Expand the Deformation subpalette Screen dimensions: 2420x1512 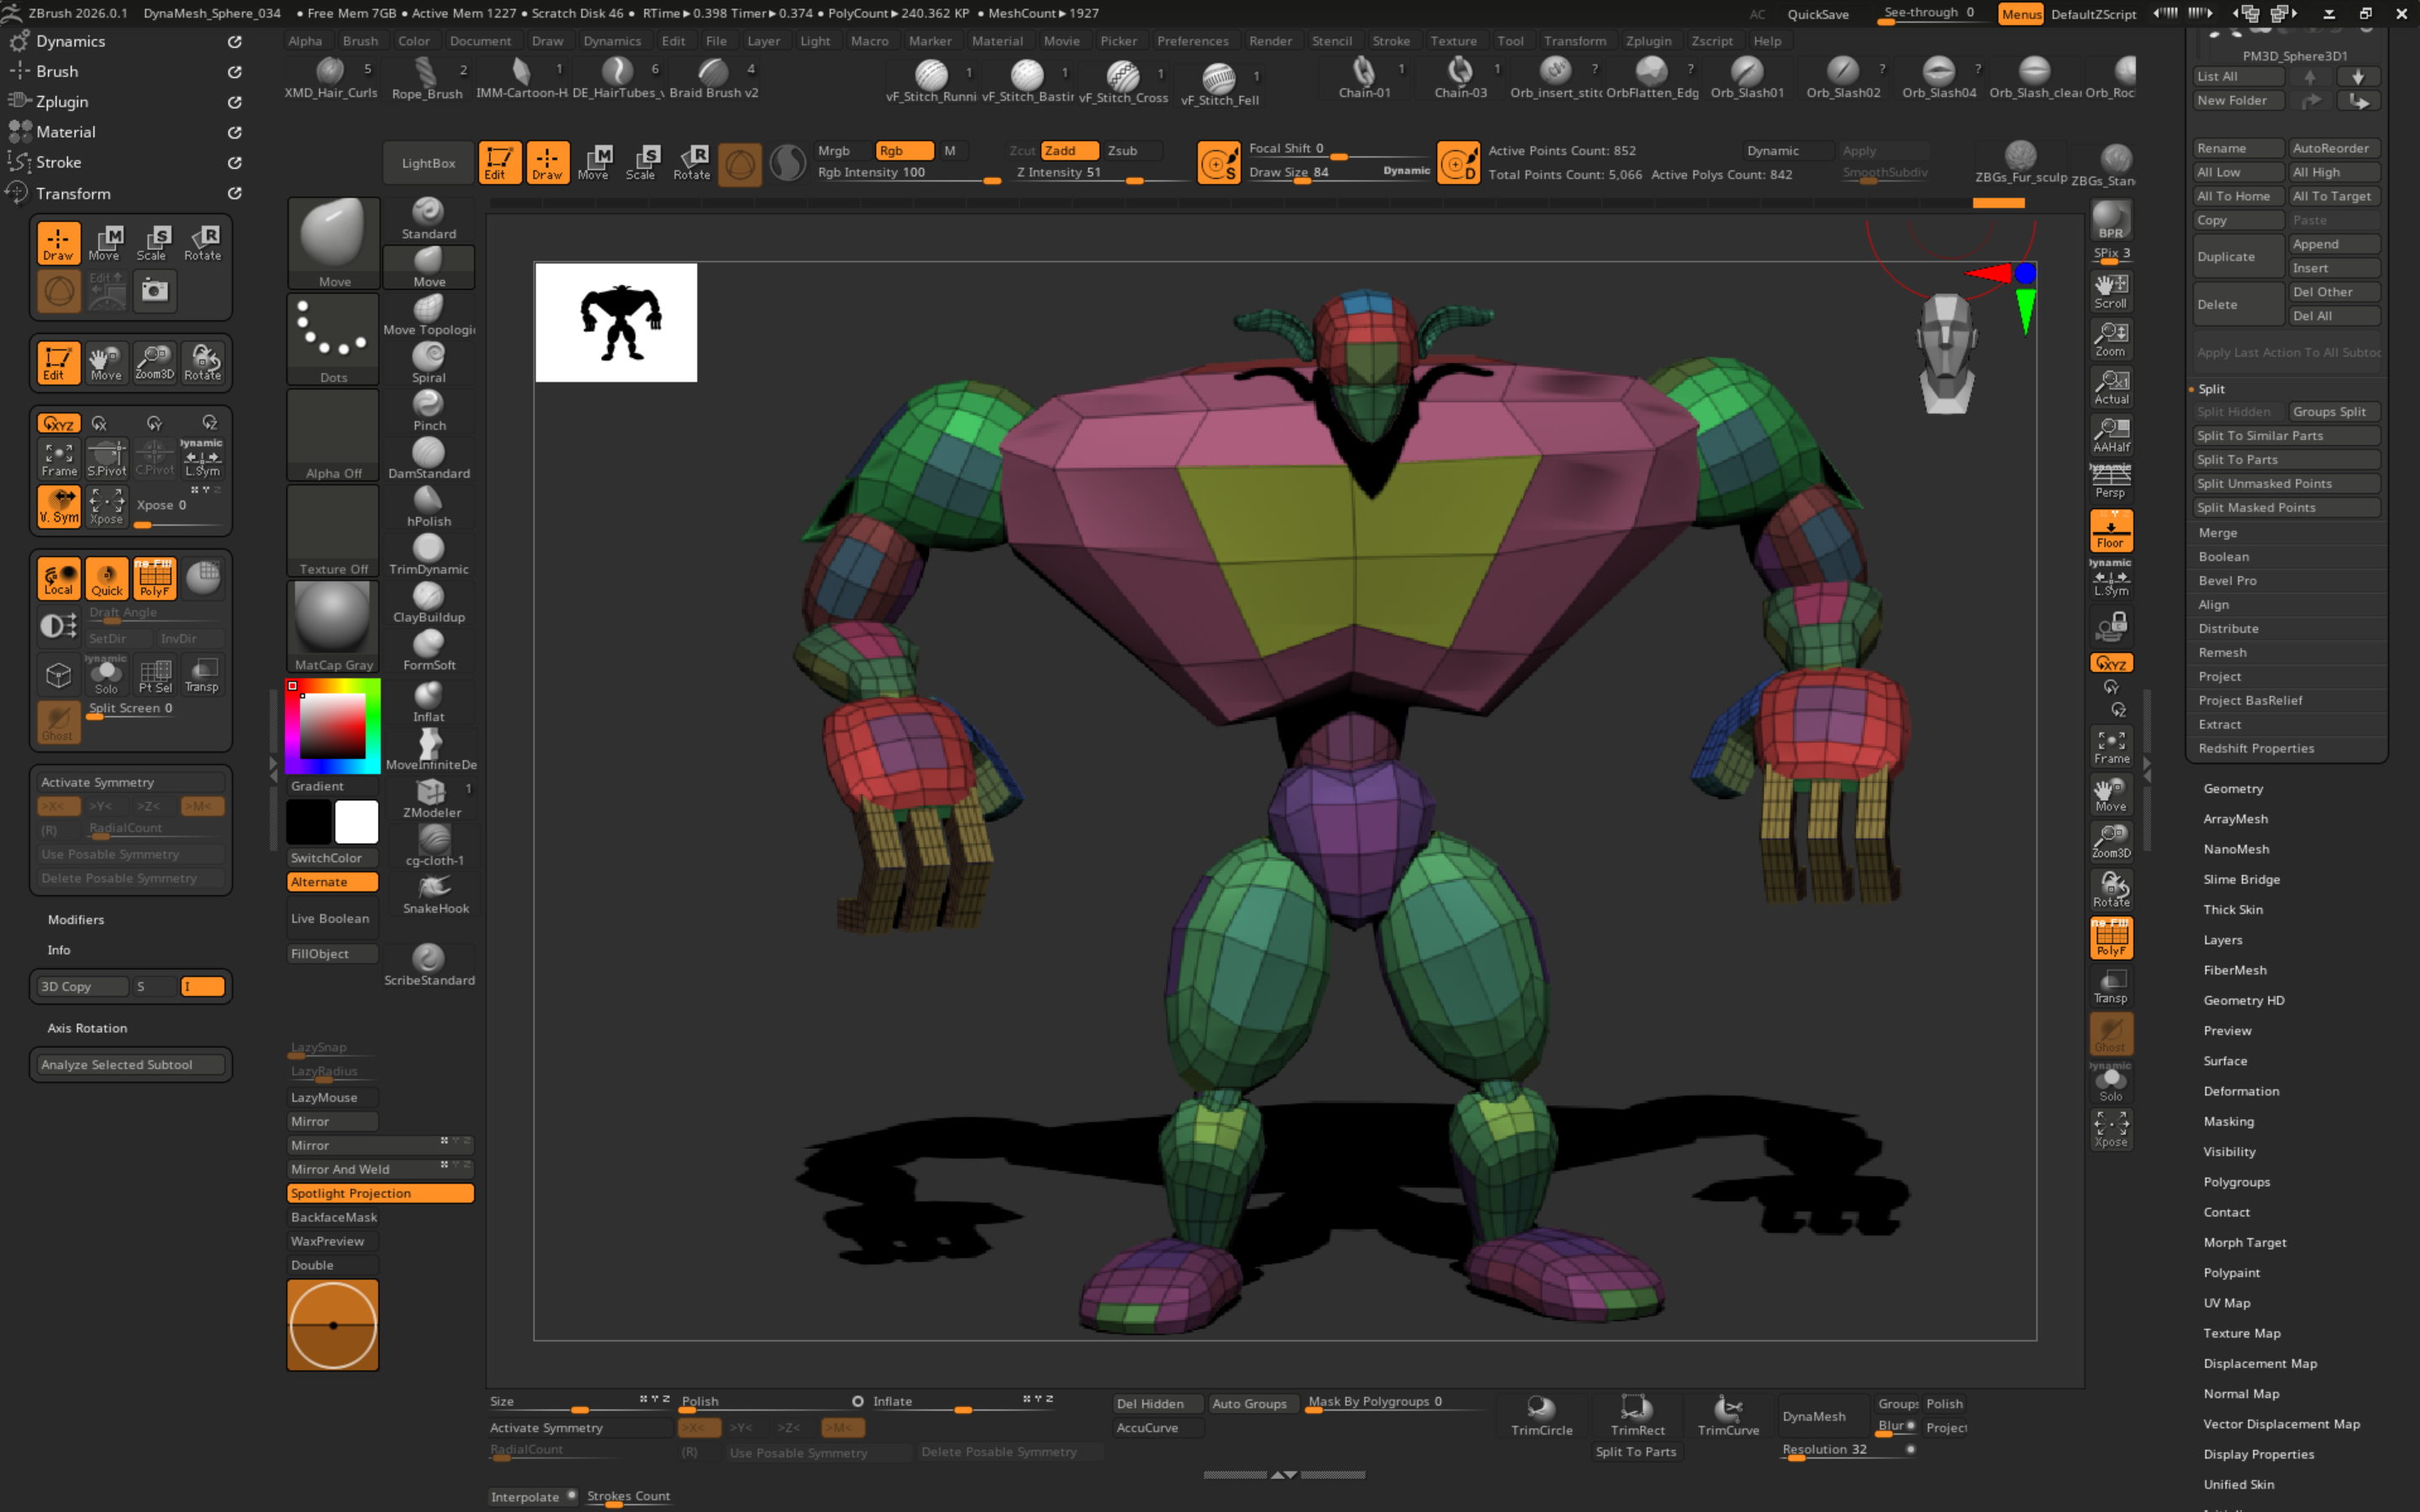click(2242, 1090)
